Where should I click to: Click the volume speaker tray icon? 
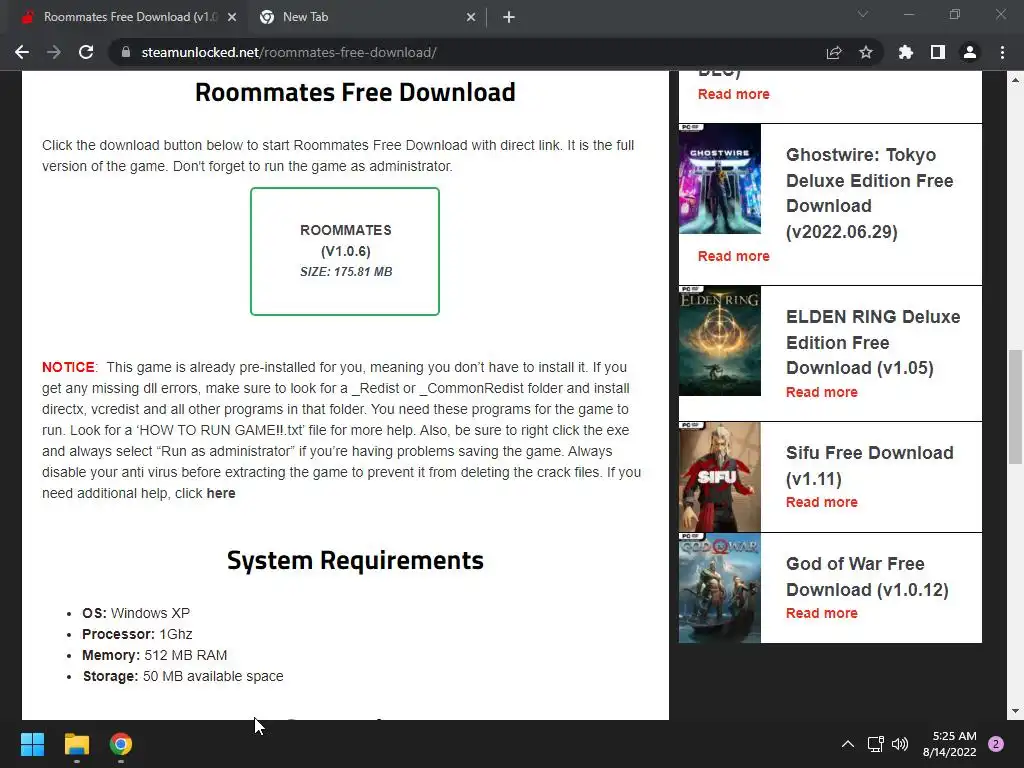pyautogui.click(x=900, y=744)
